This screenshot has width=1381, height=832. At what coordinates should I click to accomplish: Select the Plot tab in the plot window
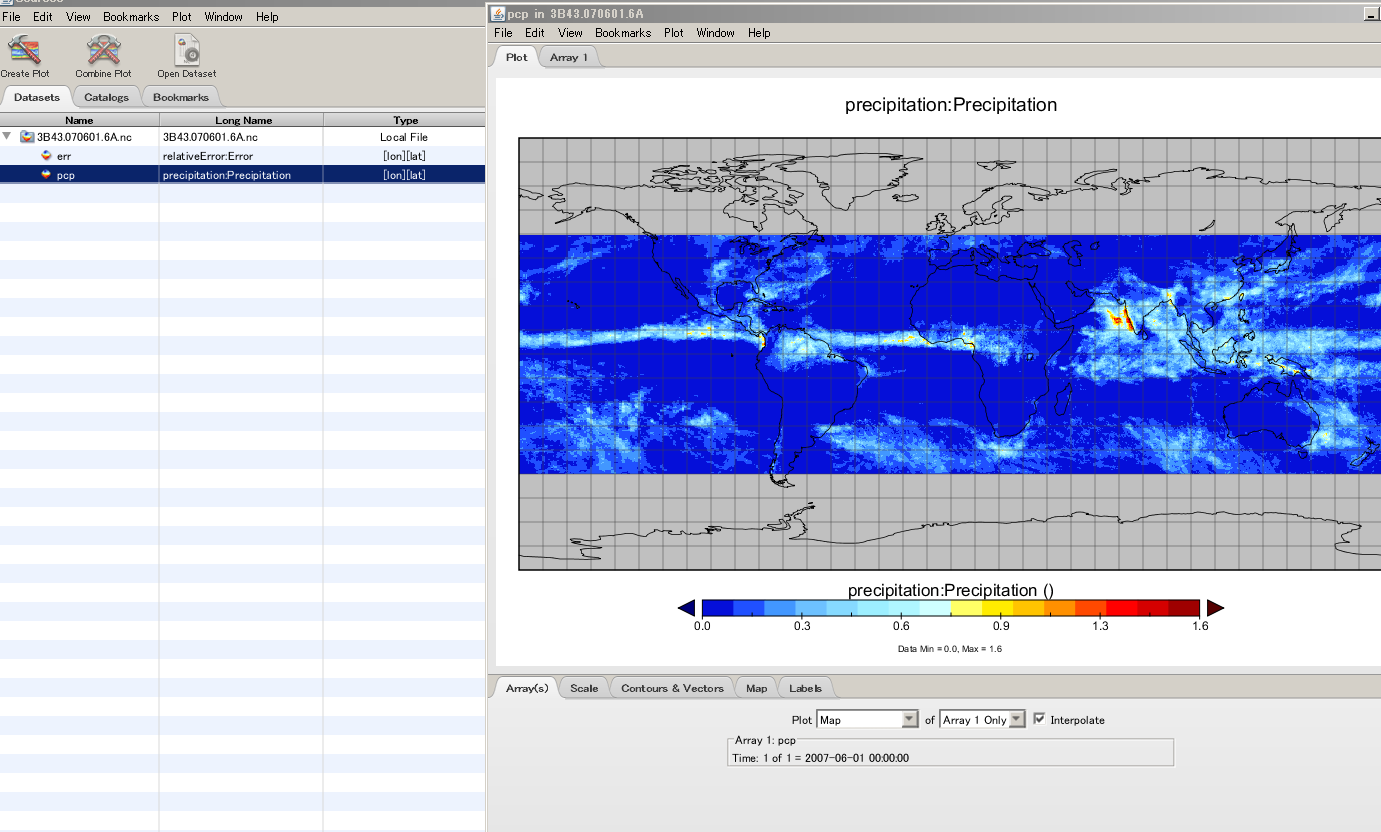point(517,57)
